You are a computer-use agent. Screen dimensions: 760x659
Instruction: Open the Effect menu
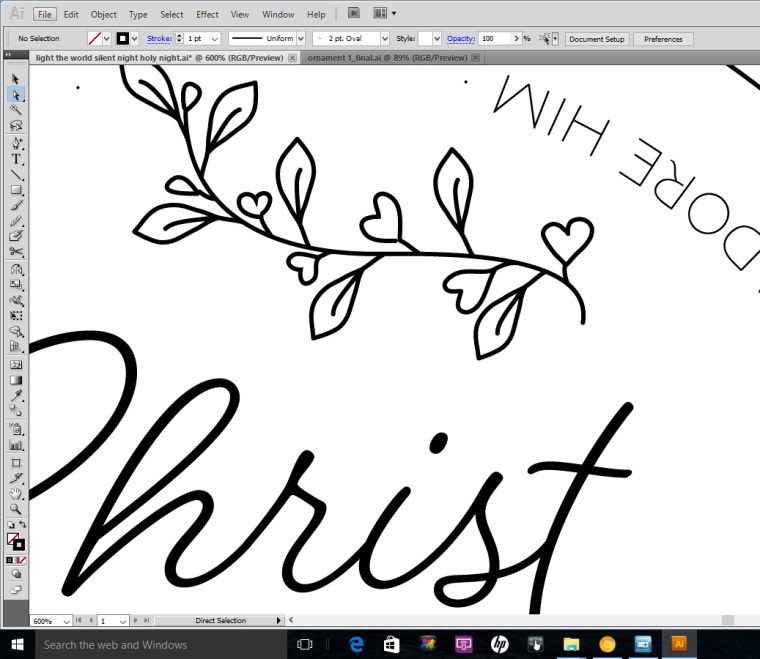click(x=207, y=15)
